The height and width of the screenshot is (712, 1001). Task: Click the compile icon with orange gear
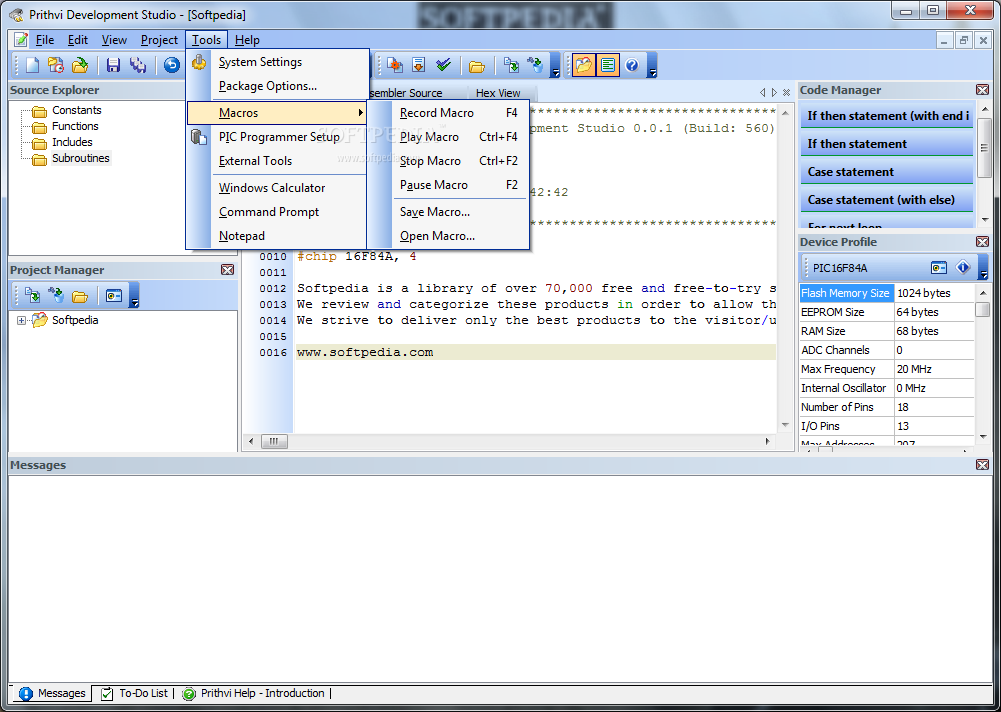pos(395,64)
